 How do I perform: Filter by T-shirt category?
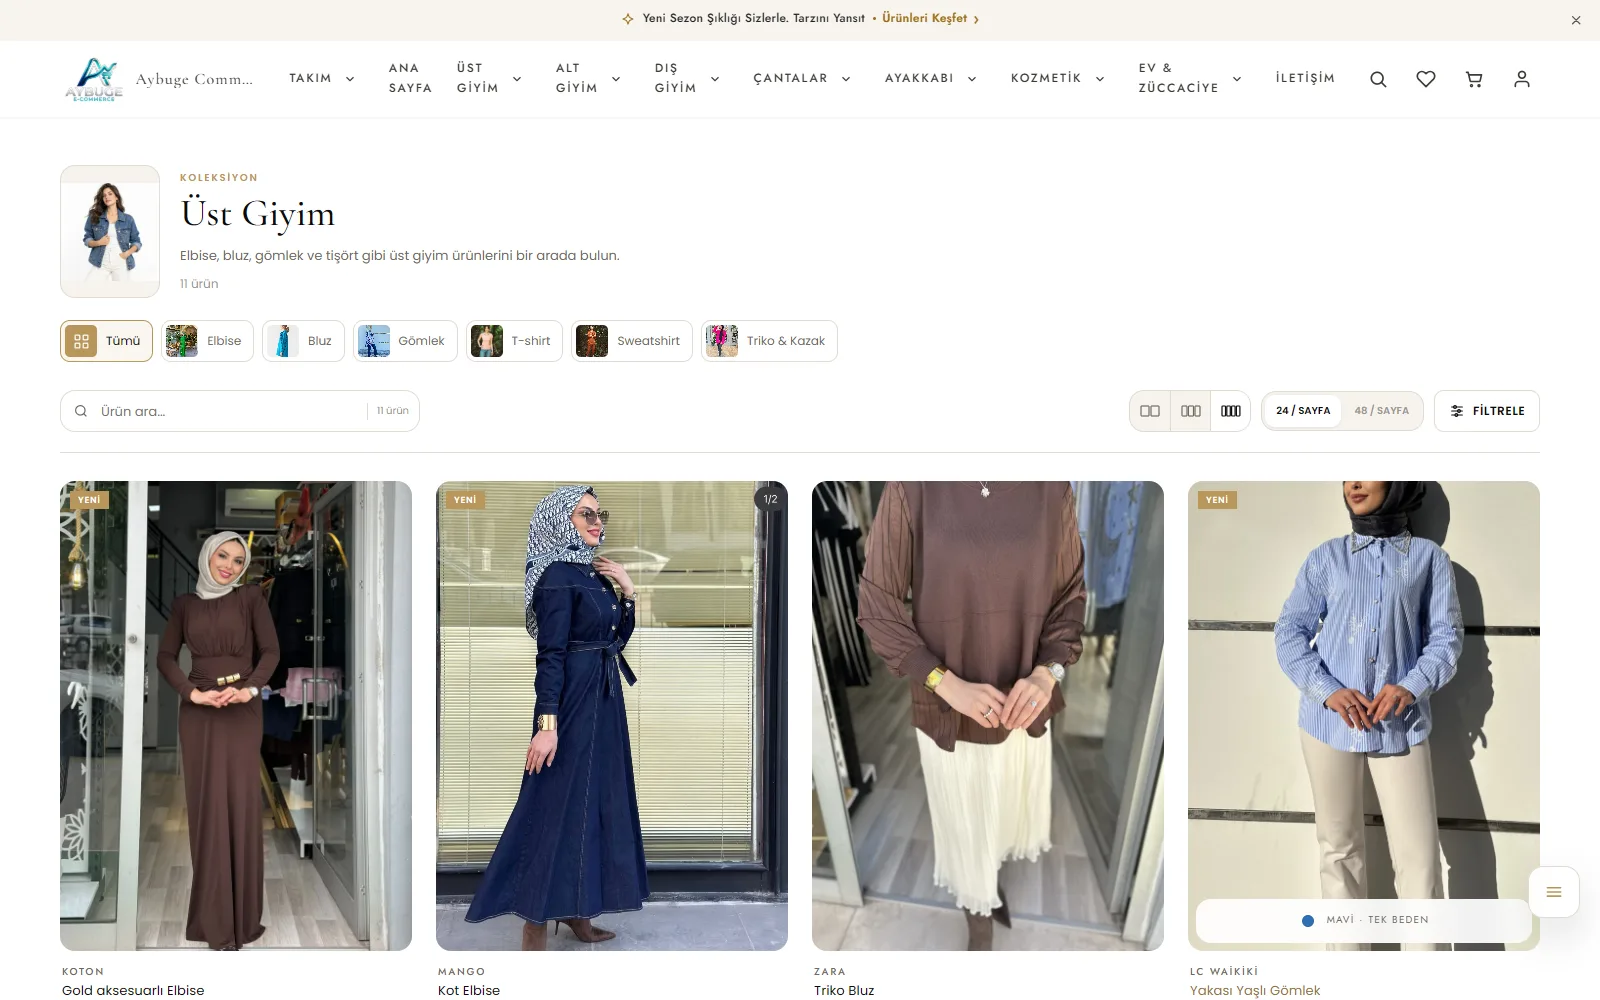pos(514,341)
